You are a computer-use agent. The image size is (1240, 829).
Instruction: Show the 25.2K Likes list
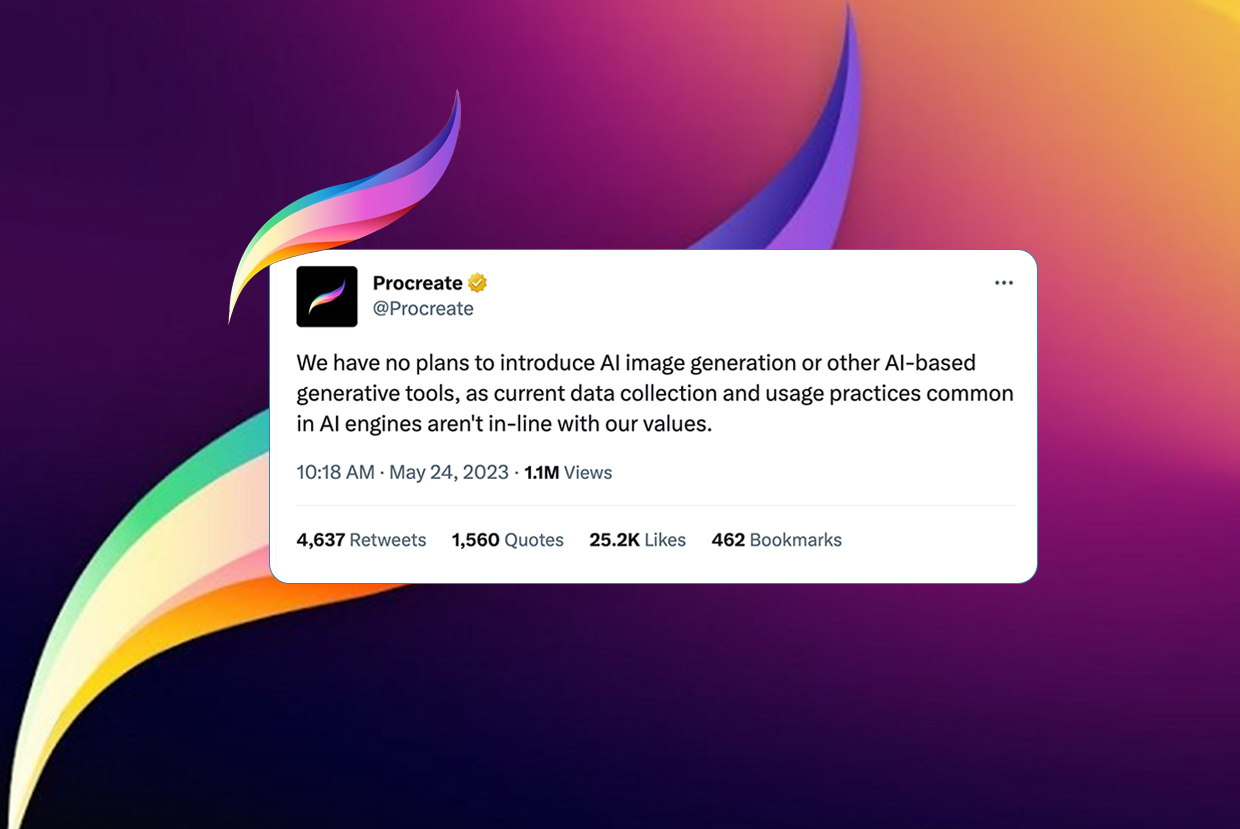click(638, 540)
